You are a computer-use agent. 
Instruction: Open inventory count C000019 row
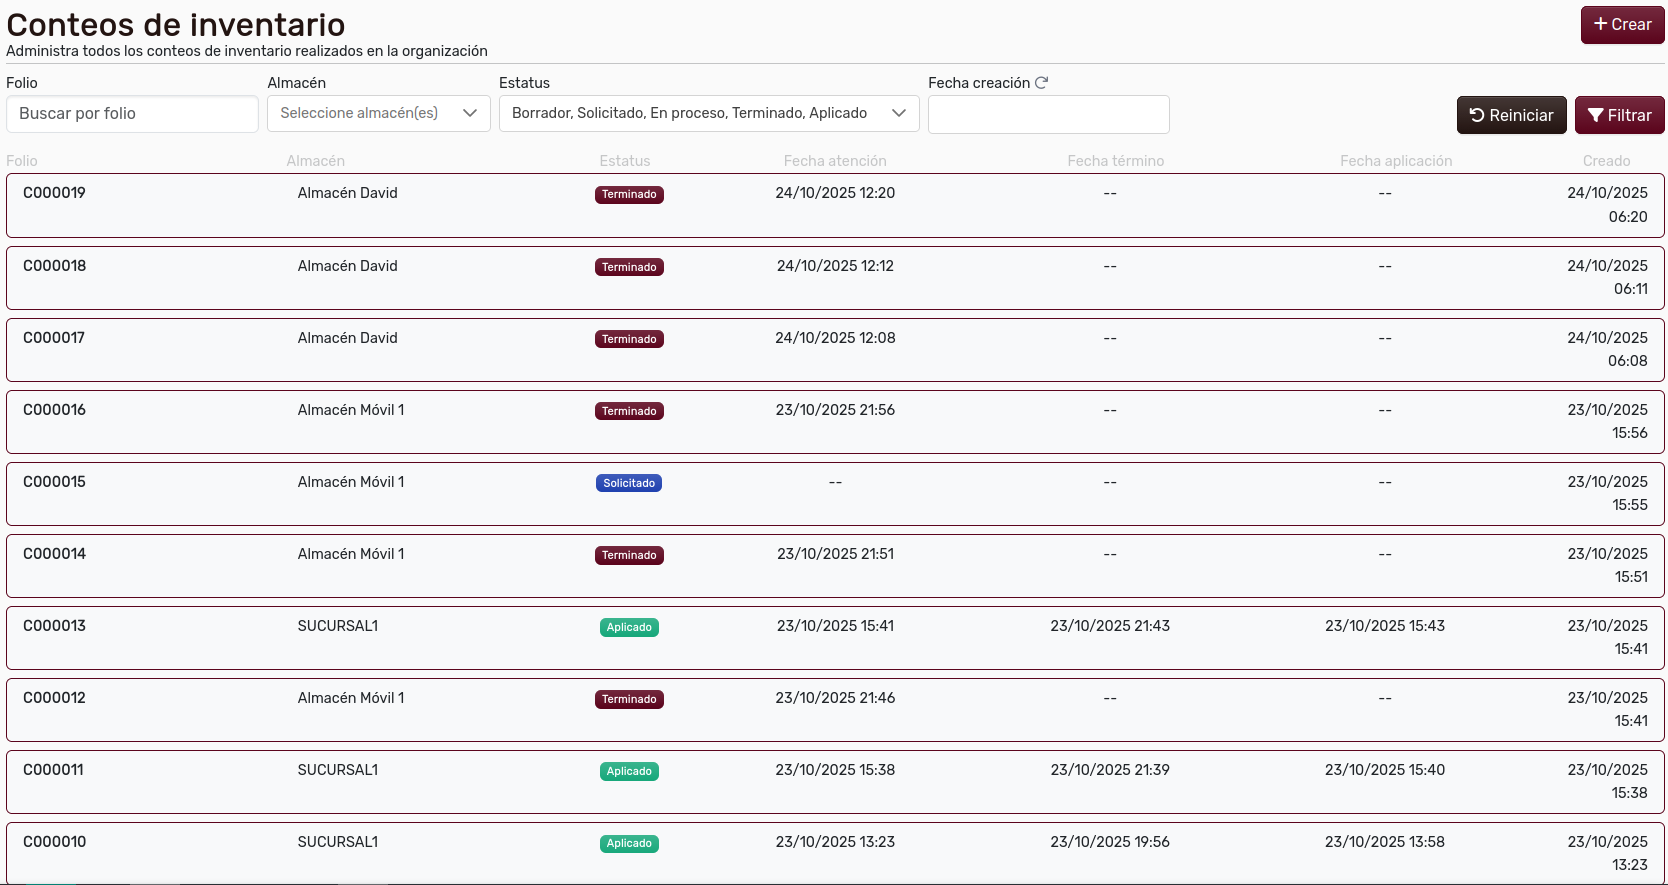pyautogui.click(x=54, y=193)
